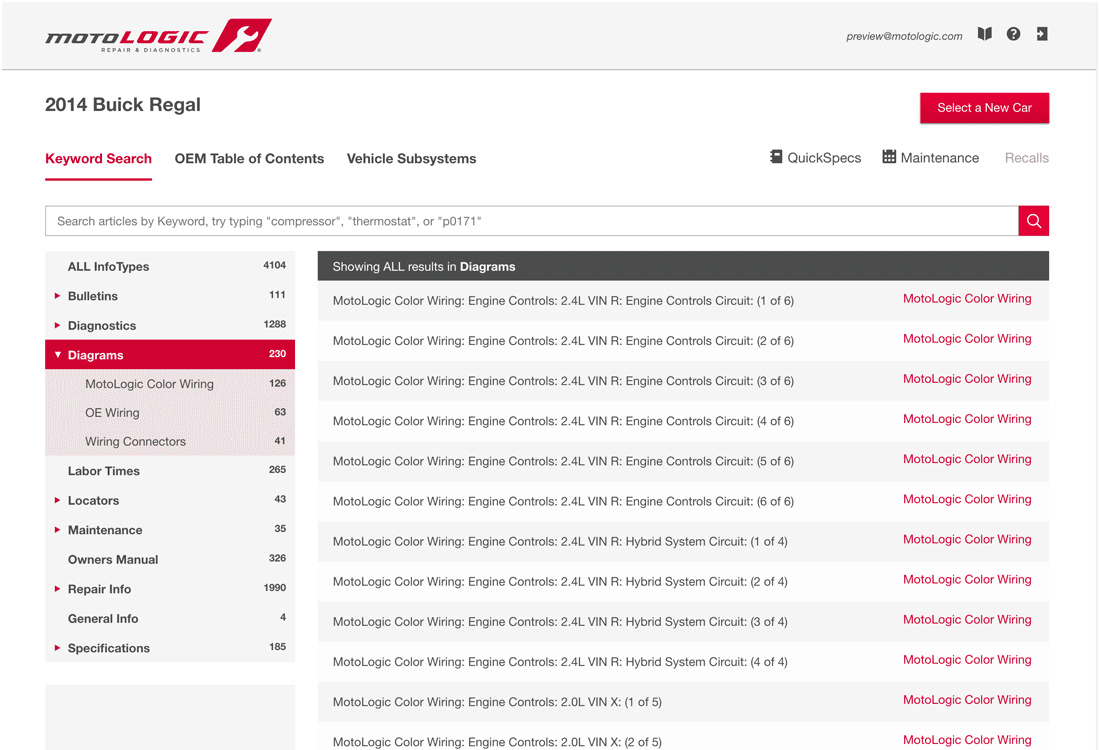Open QuickSpecs via its clipboard icon
The image size is (1100, 750).
(x=776, y=157)
